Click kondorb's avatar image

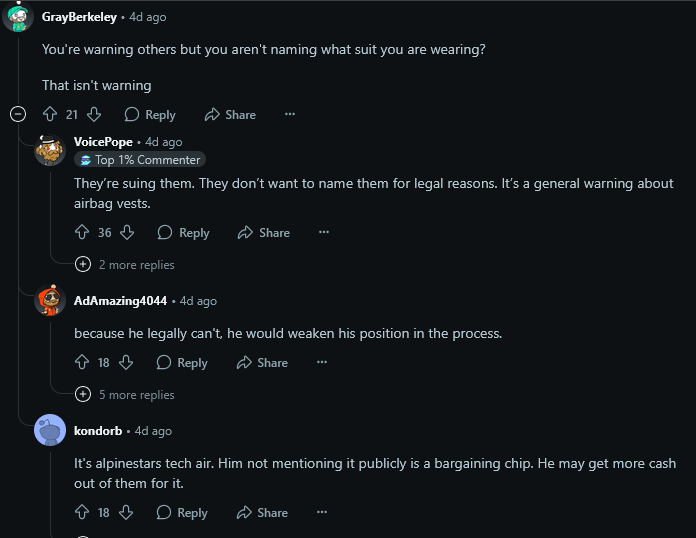point(50,431)
